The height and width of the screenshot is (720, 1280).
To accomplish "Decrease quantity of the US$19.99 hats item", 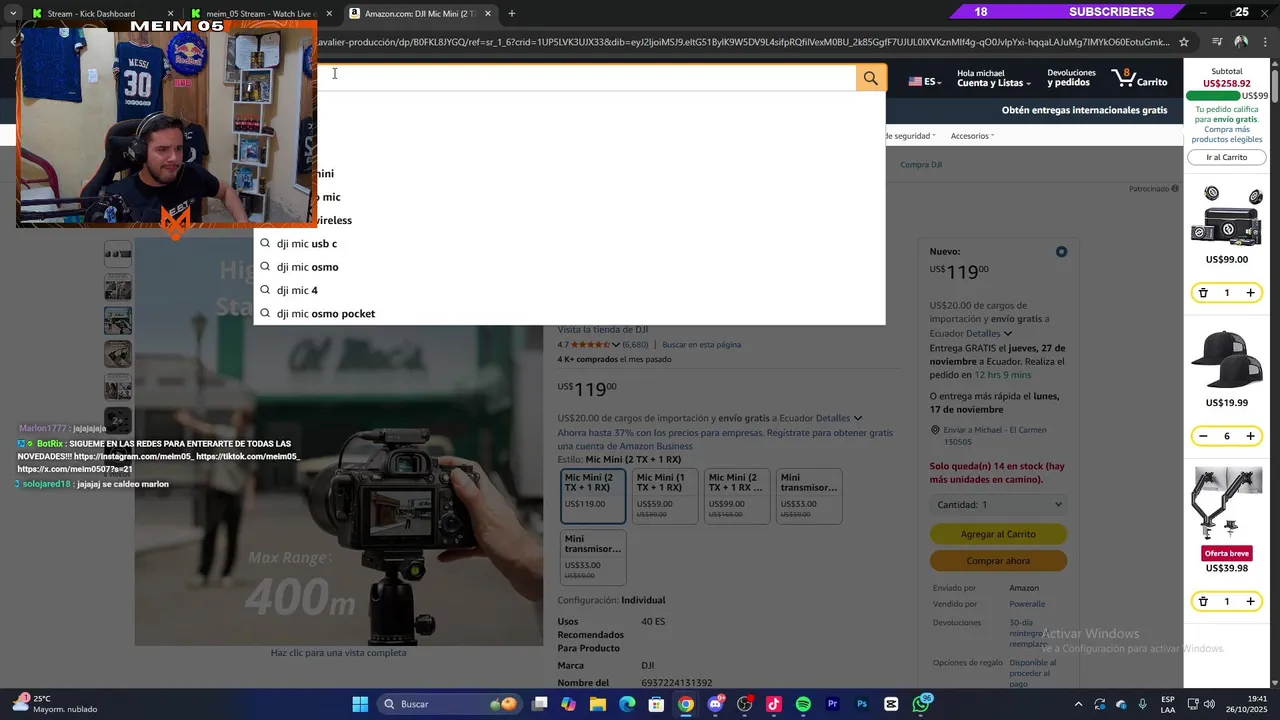I will (1203, 436).
